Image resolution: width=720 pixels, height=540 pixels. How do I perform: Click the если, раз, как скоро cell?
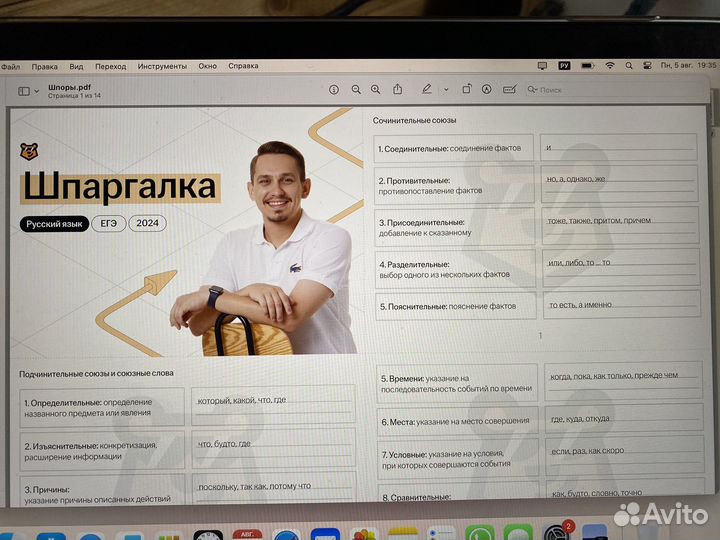[x=625, y=455]
